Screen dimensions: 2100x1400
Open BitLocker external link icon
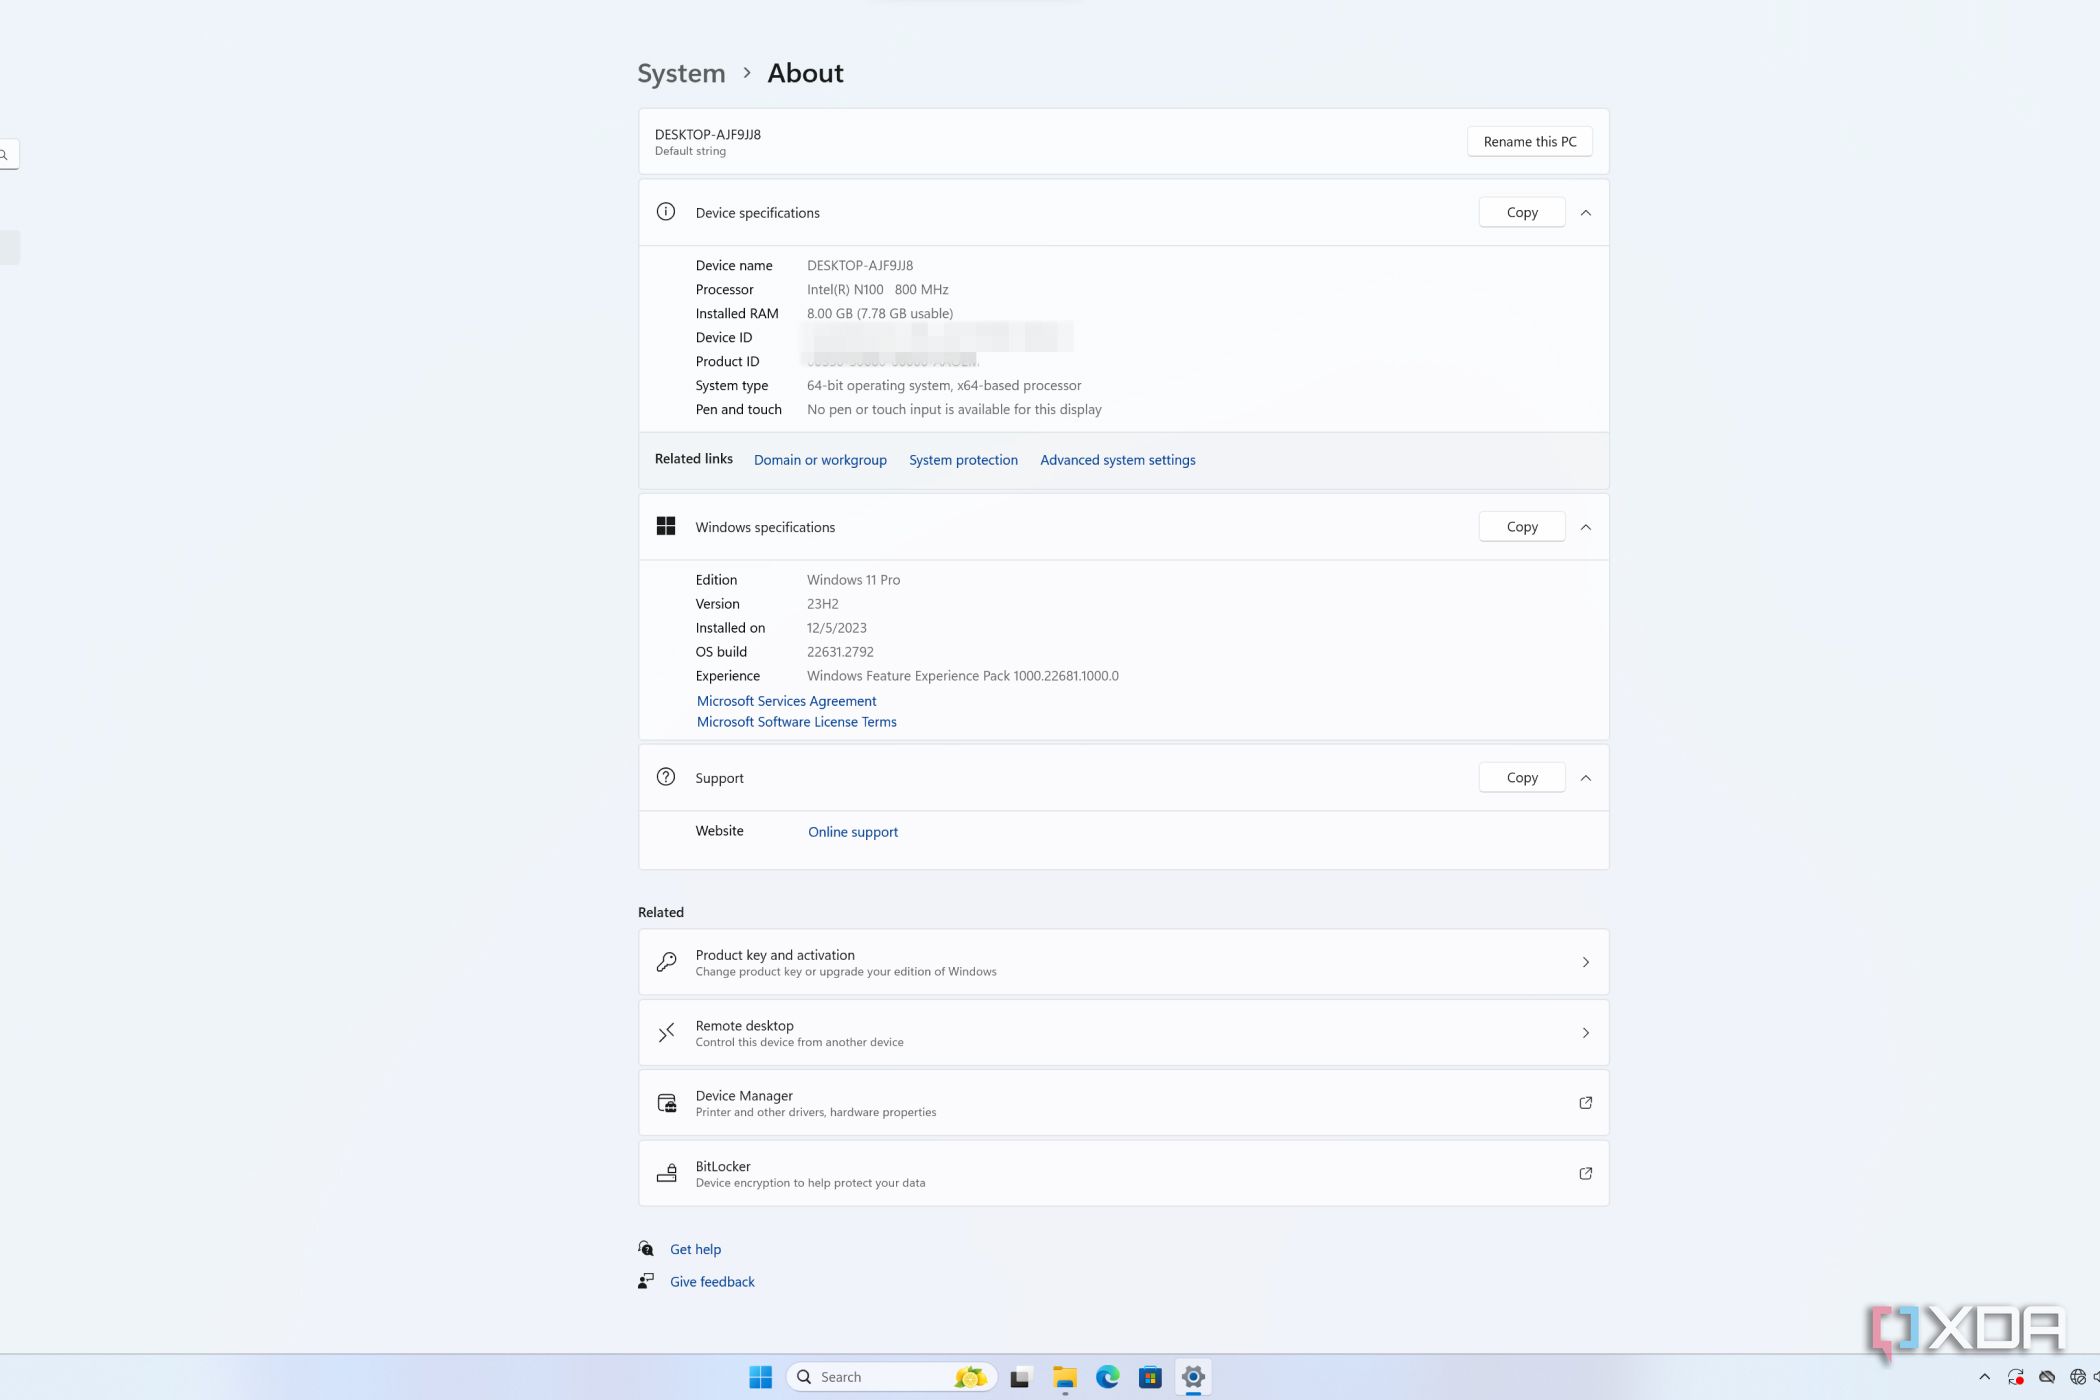coord(1585,1173)
